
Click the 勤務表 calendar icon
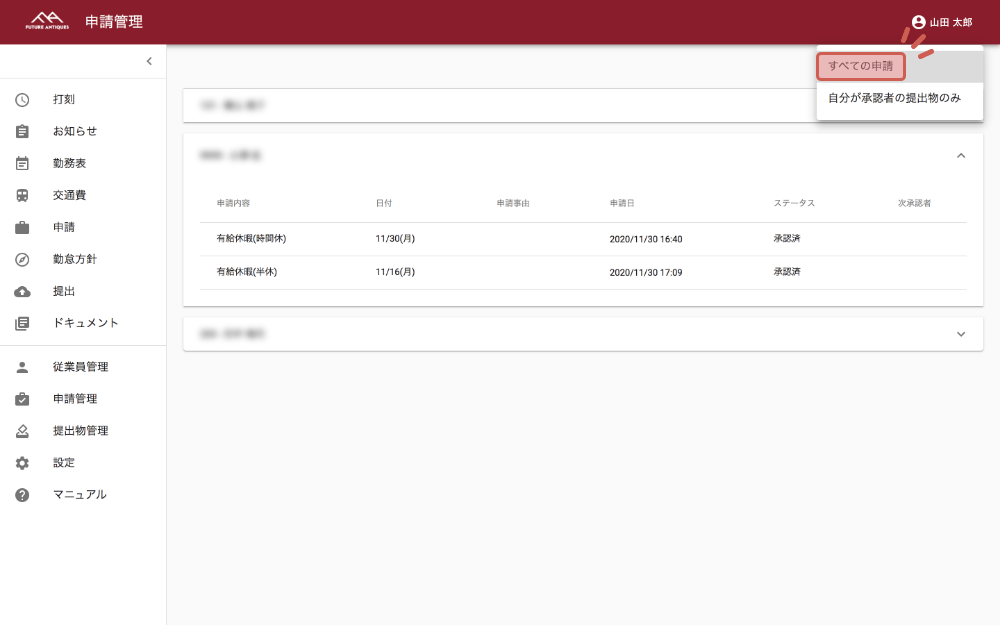[x=22, y=164]
